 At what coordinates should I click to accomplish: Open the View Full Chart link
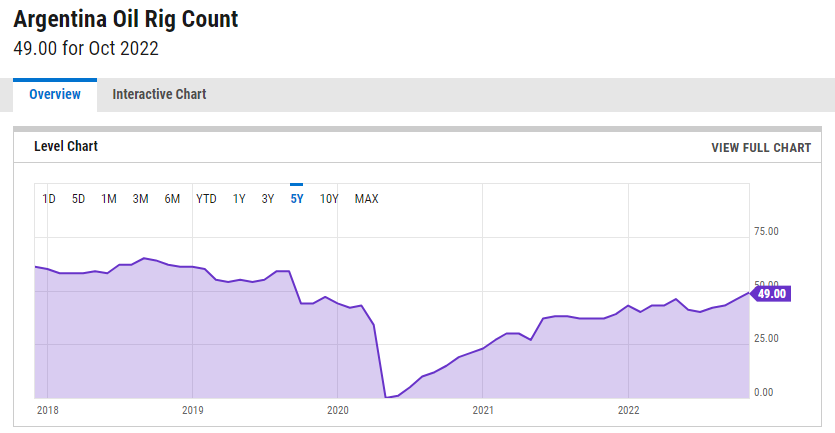[760, 147]
